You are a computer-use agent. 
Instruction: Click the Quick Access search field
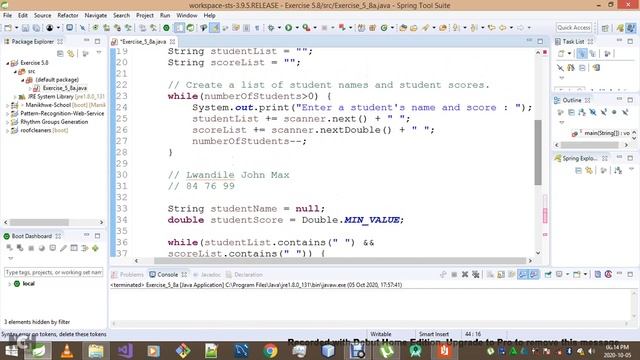pyautogui.click(x=574, y=27)
